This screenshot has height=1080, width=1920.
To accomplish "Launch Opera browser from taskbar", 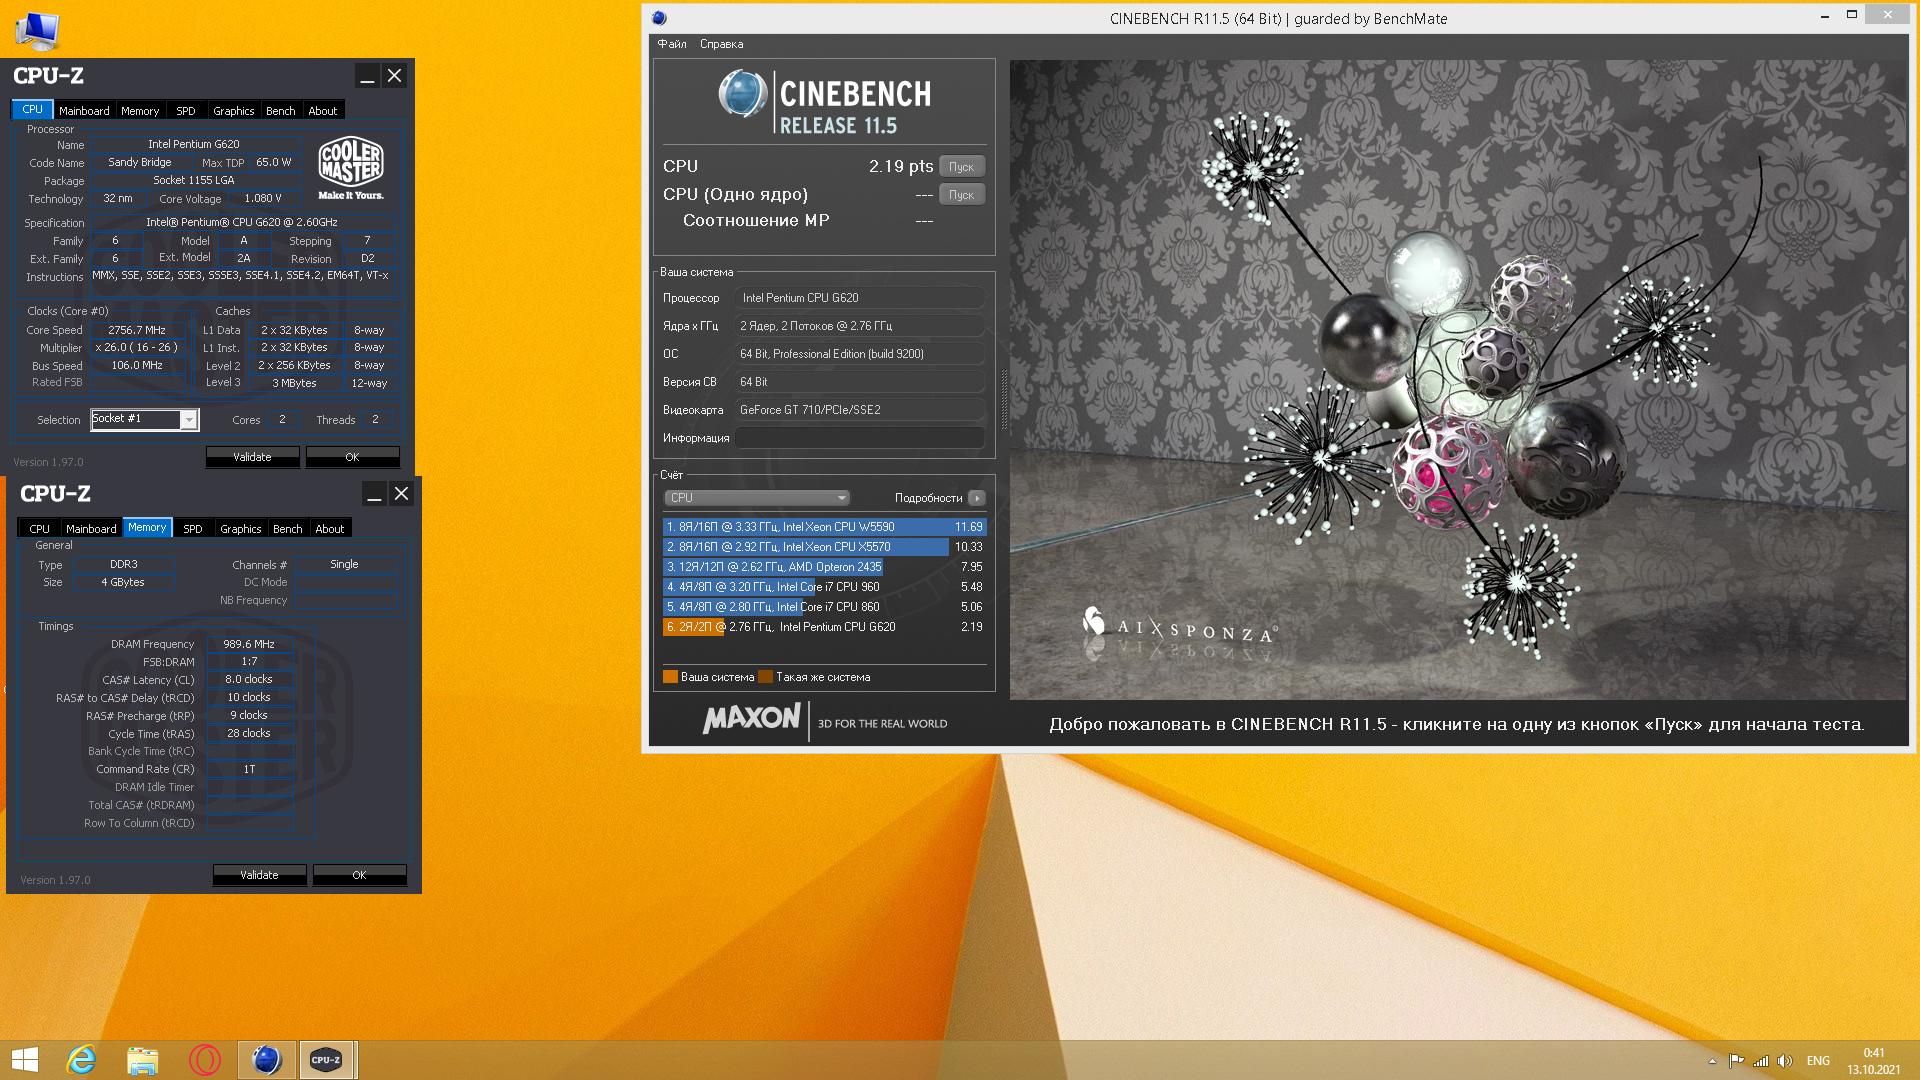I will tap(204, 1060).
